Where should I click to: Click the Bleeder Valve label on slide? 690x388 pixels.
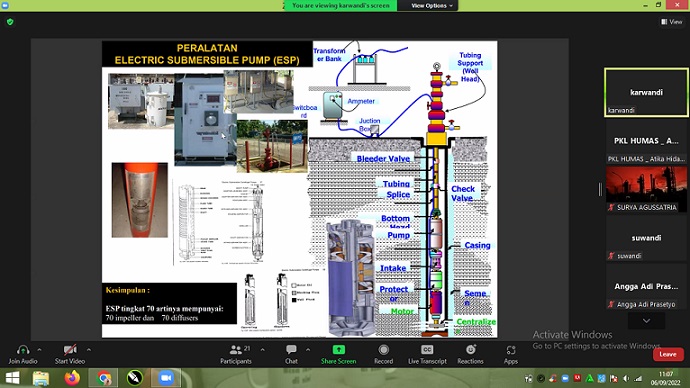383,159
